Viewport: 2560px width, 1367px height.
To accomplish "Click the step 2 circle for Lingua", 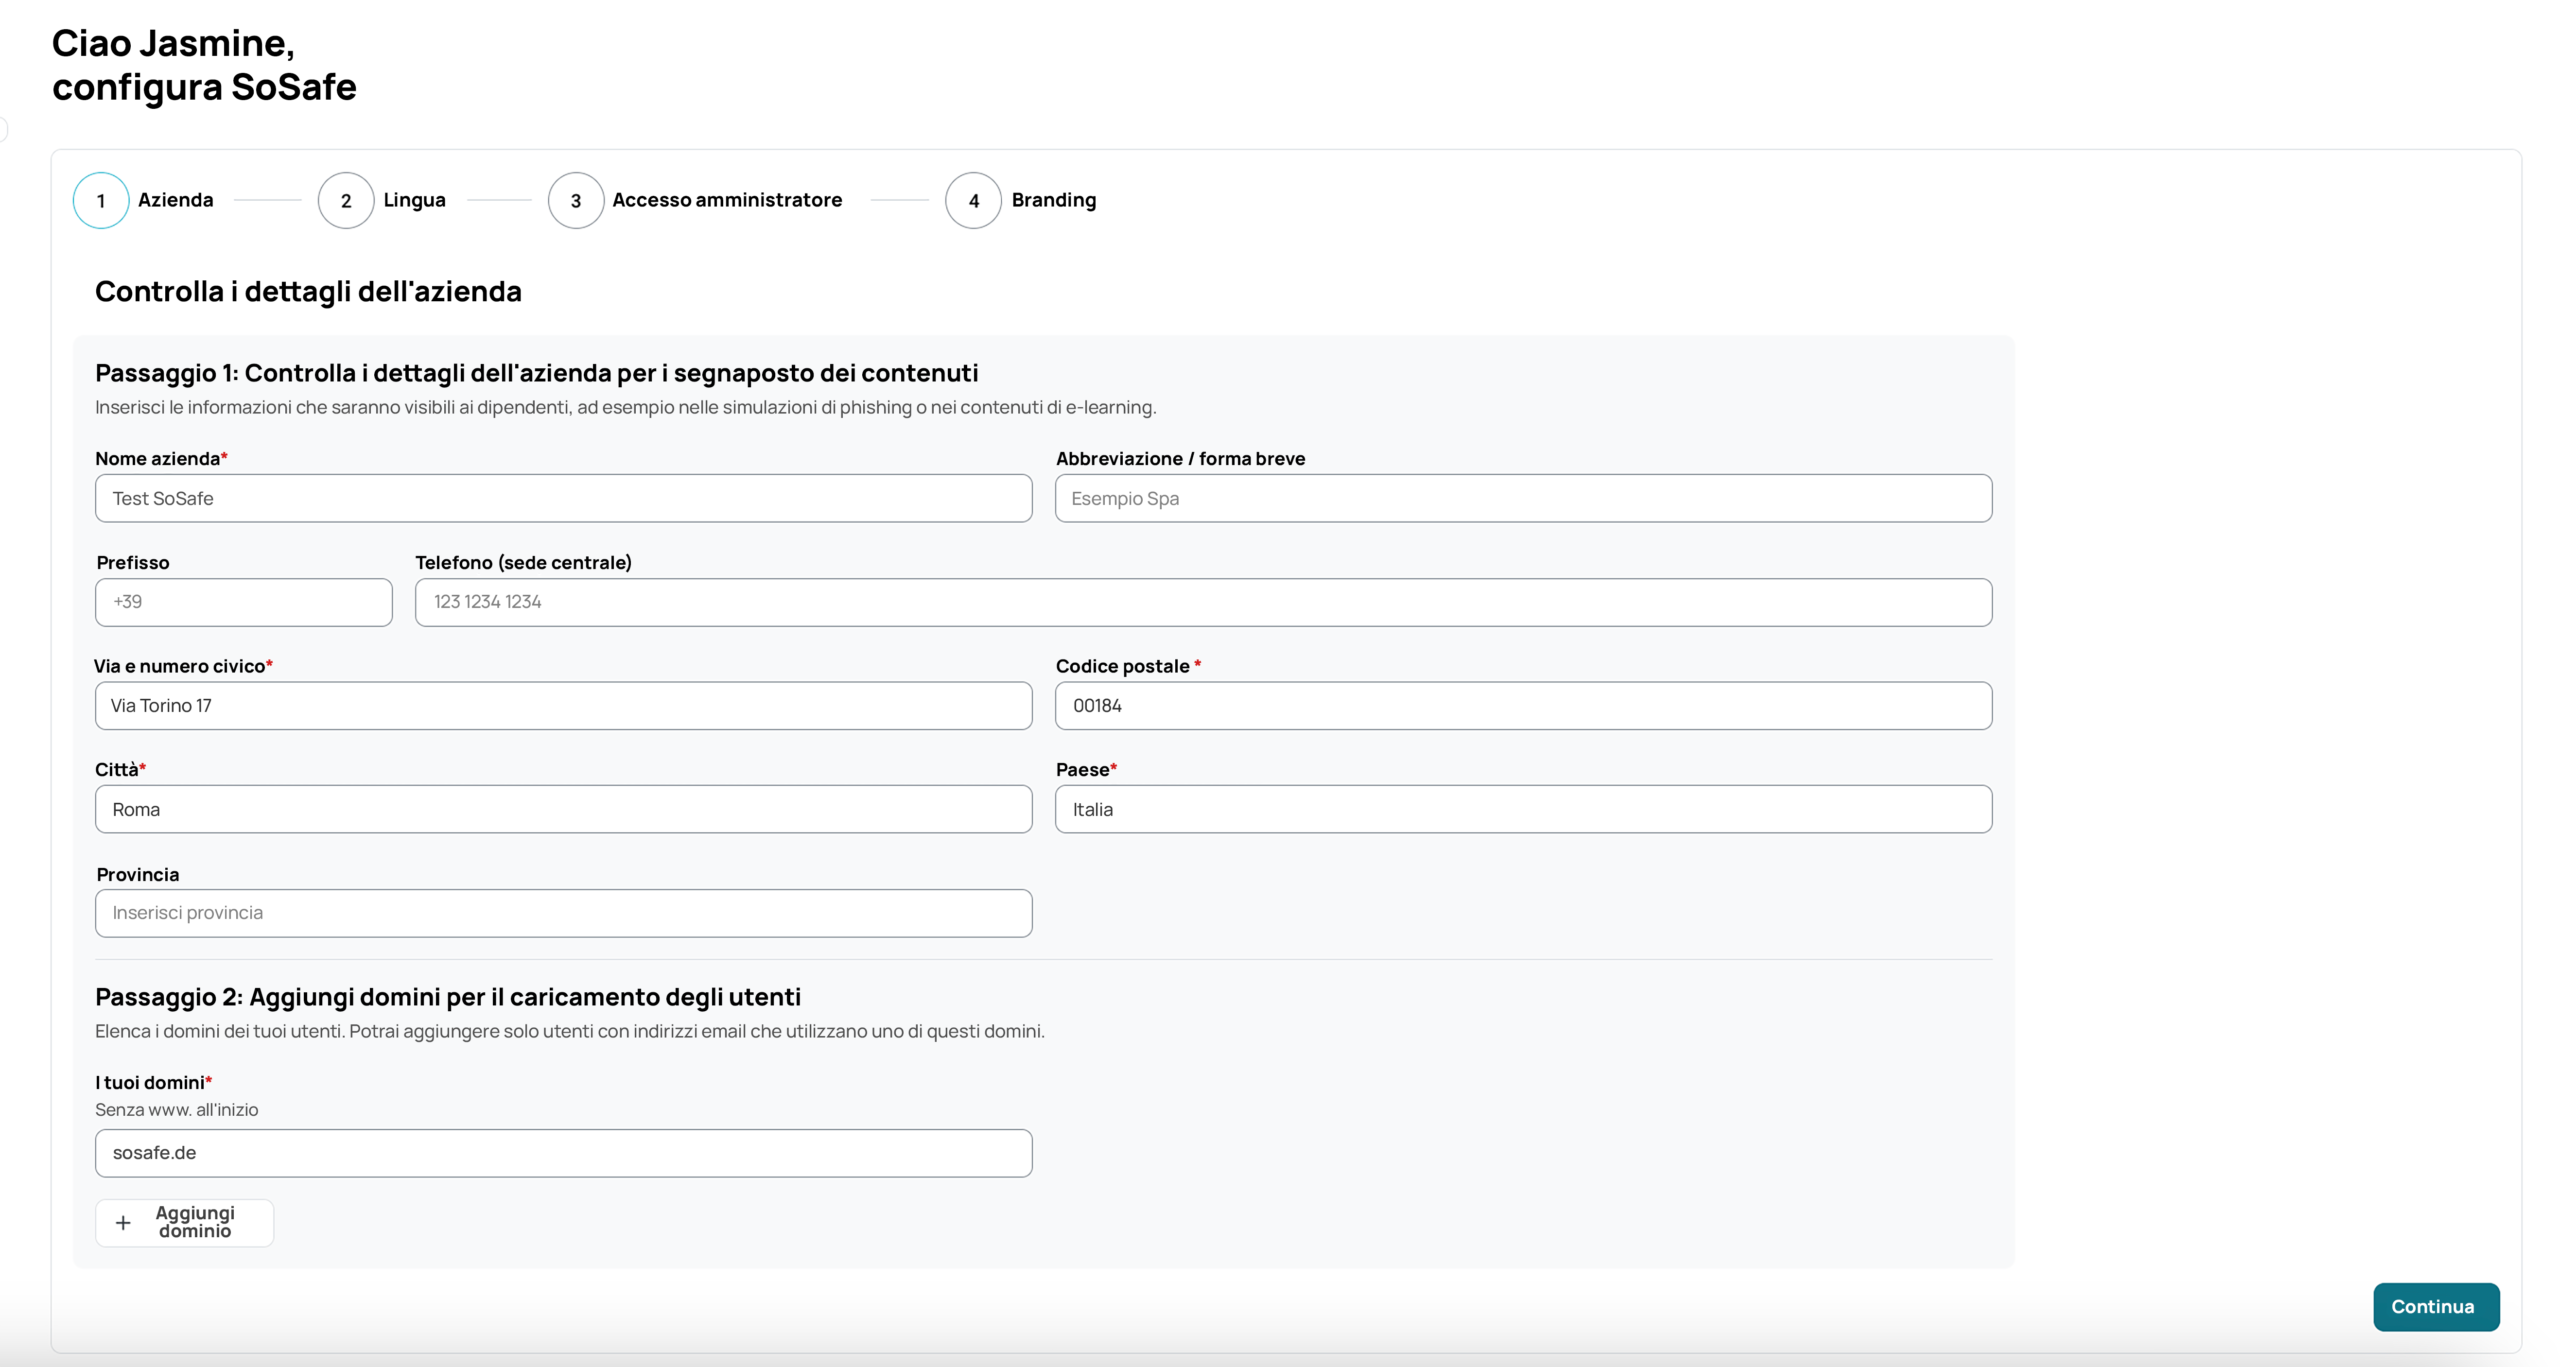I will click(x=346, y=200).
